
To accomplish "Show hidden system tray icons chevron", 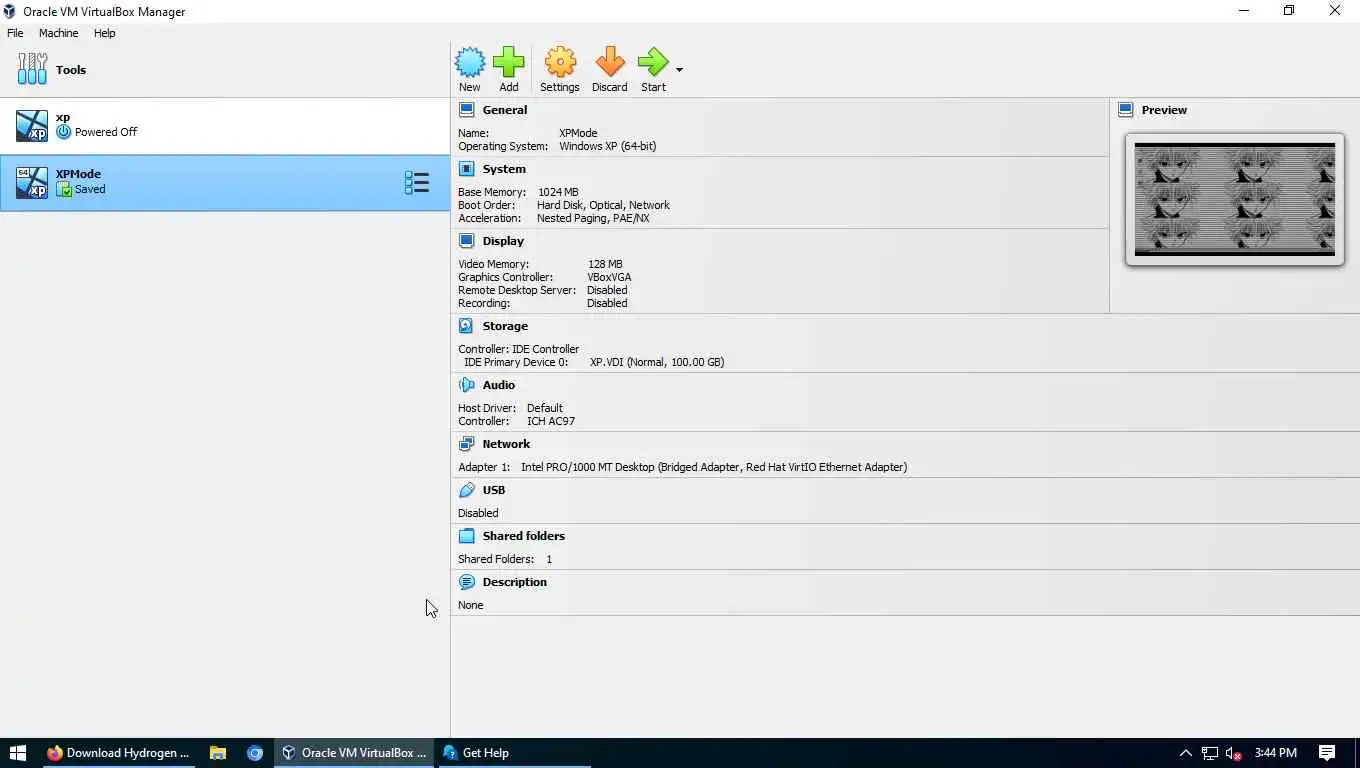I will (1186, 753).
